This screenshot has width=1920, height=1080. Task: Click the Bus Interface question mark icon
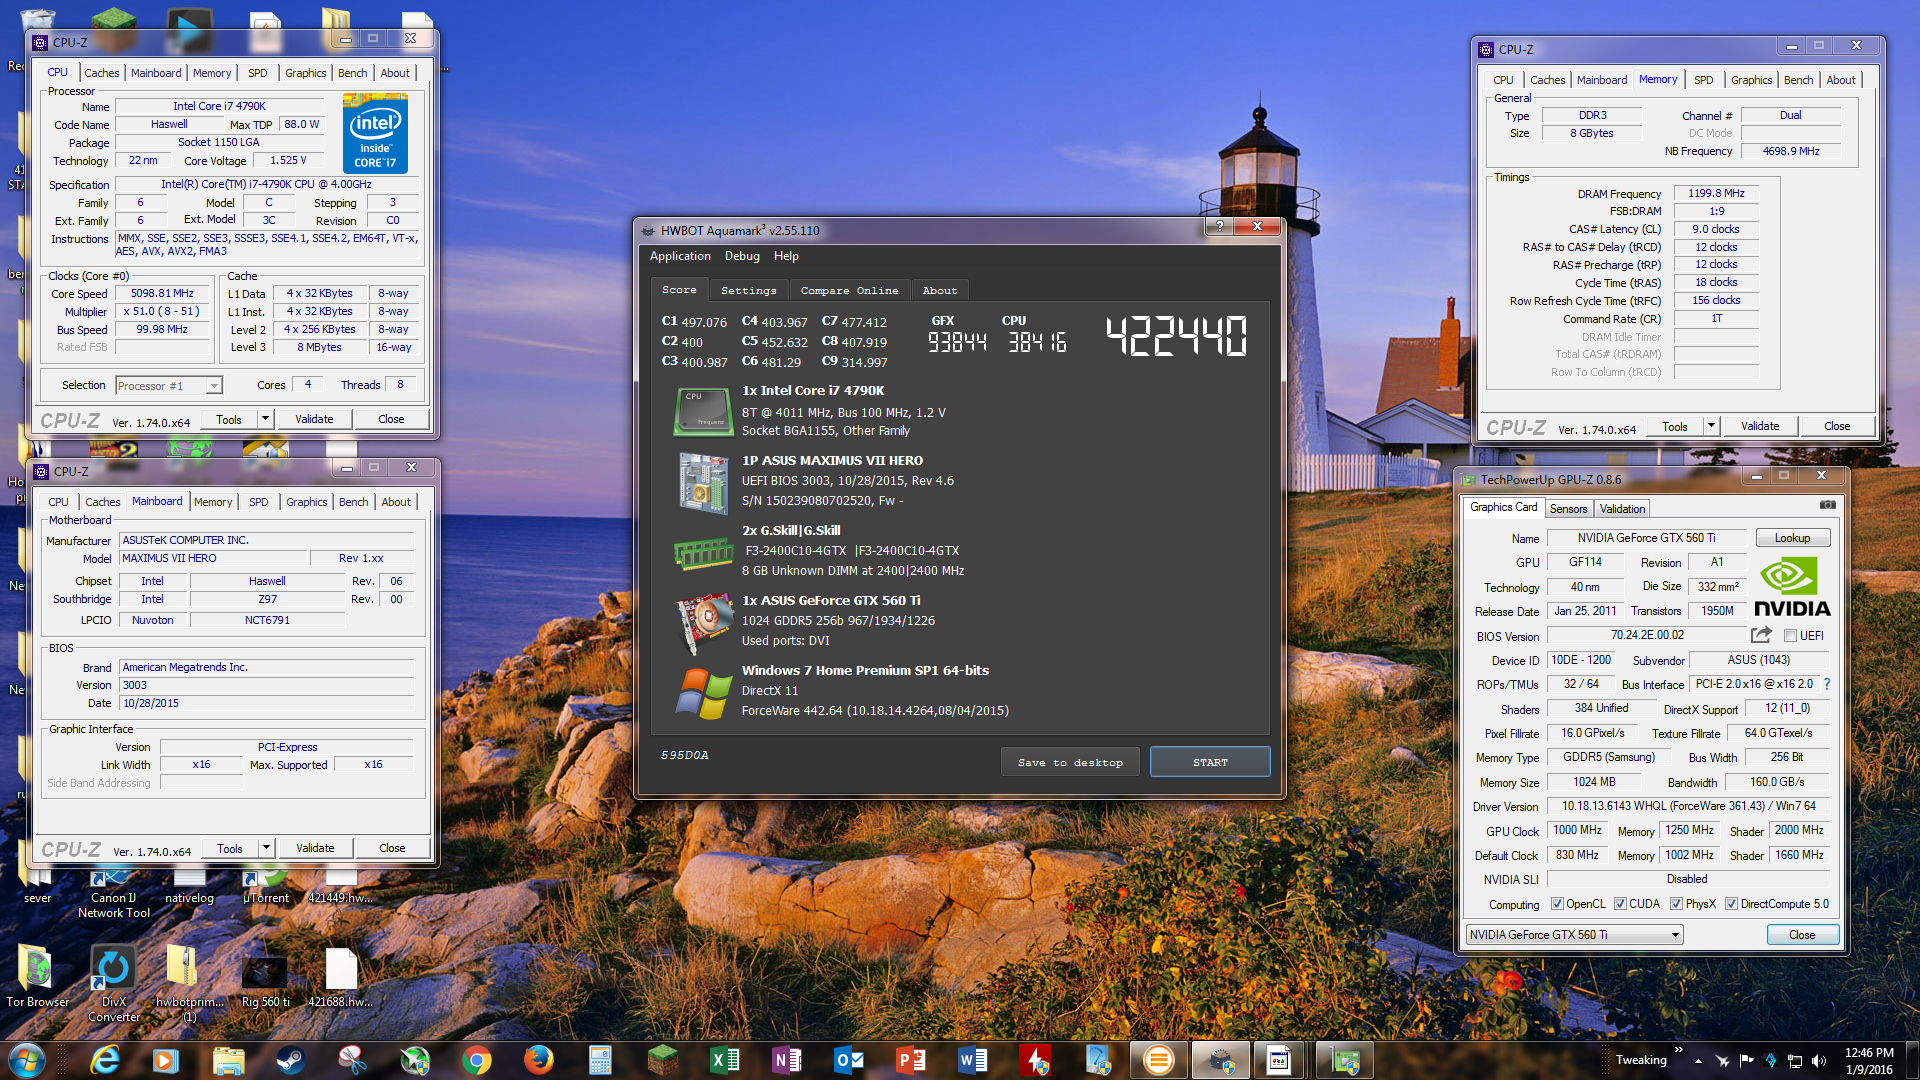coord(1827,684)
